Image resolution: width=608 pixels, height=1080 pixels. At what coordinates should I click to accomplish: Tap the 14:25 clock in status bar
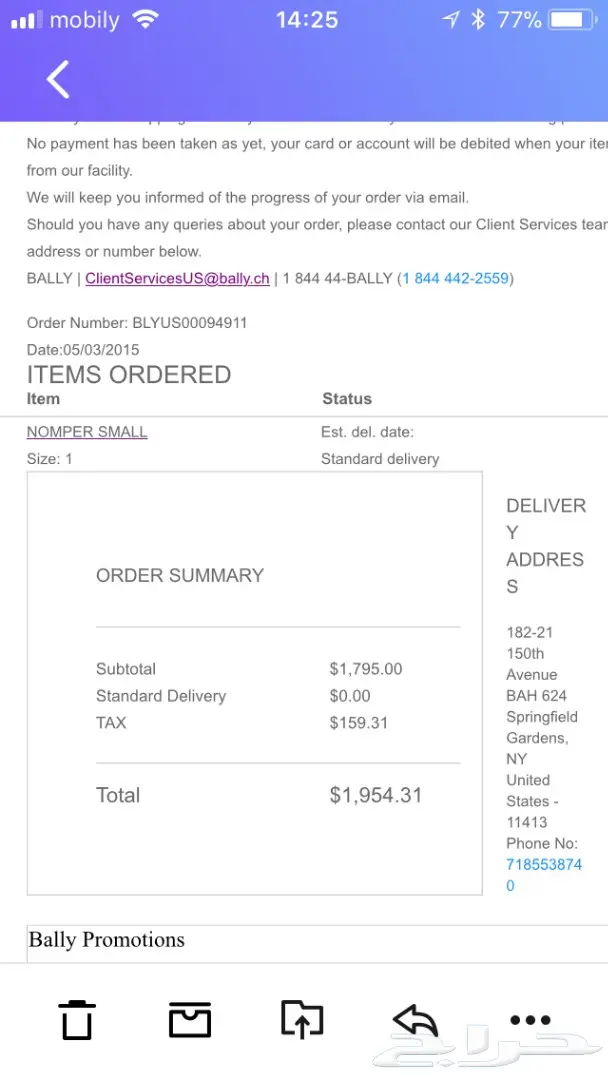(307, 20)
